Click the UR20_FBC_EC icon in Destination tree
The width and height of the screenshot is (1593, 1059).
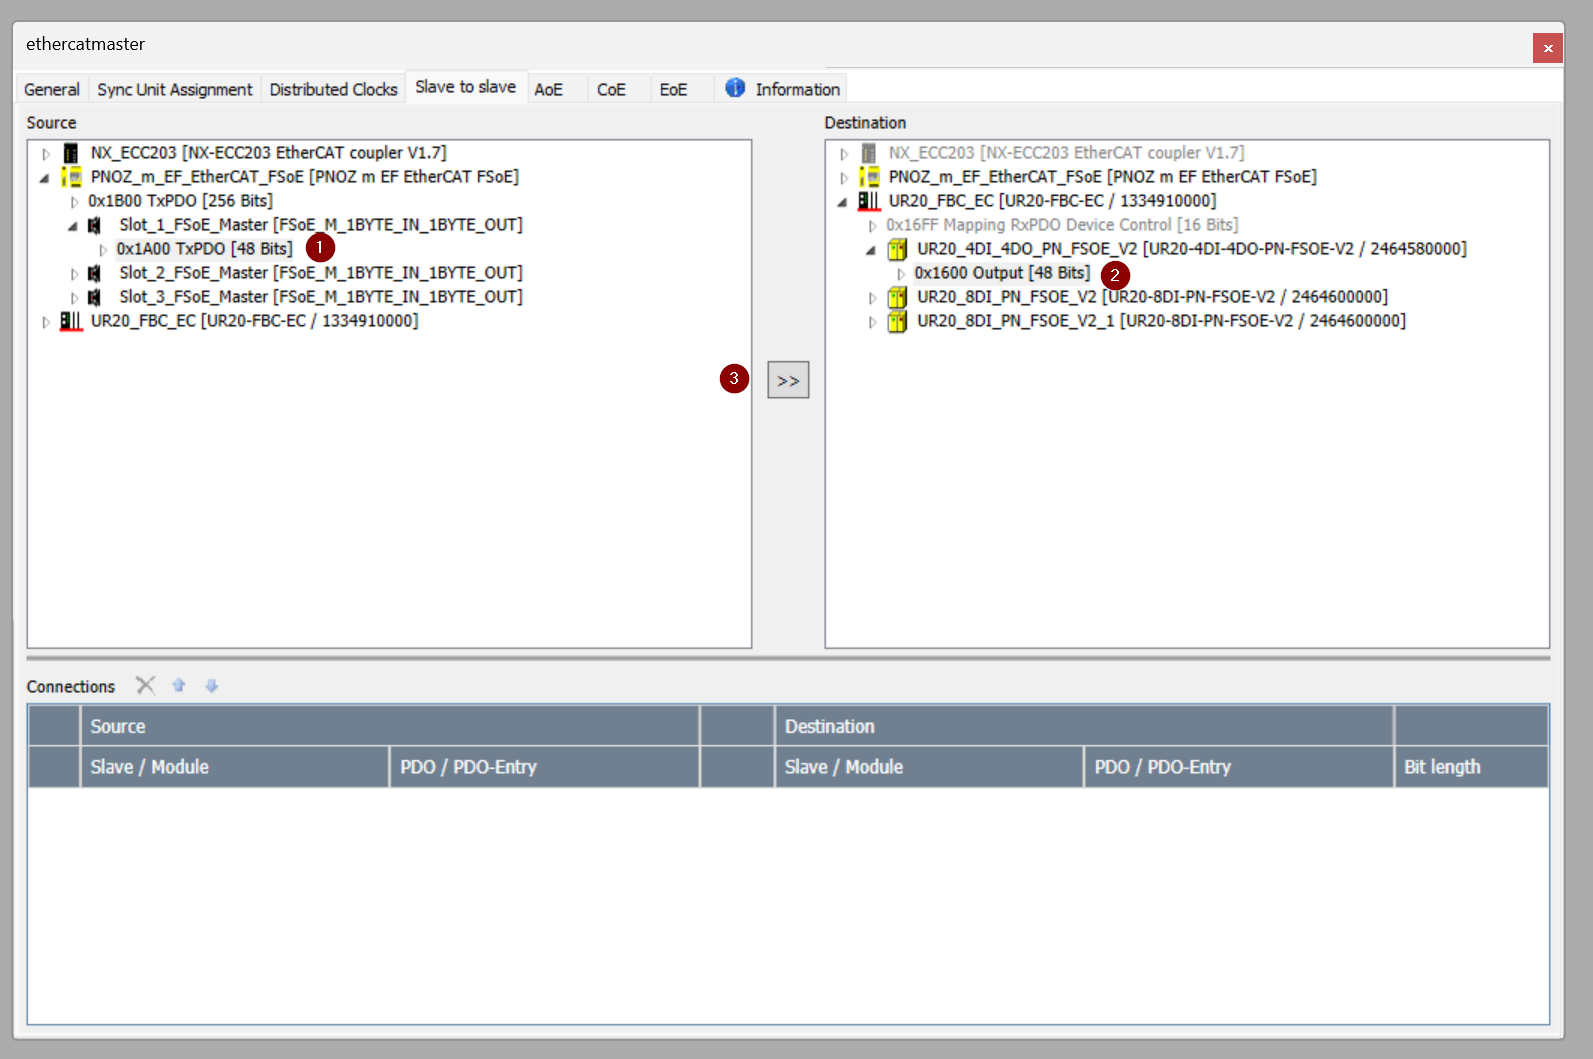(x=869, y=201)
